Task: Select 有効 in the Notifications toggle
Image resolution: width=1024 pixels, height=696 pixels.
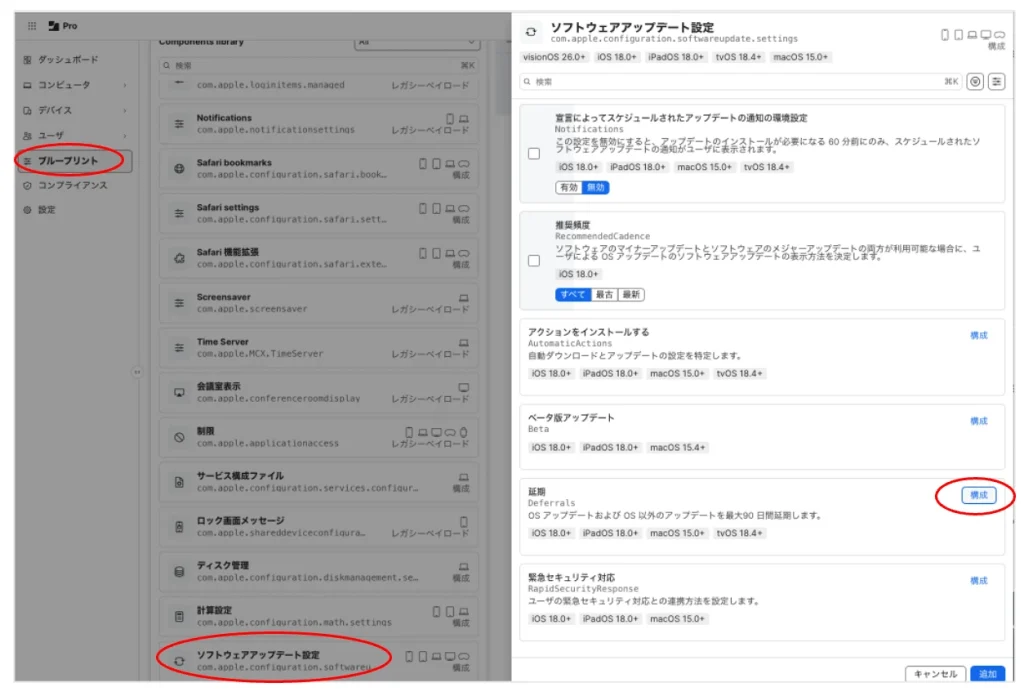Action: click(x=568, y=187)
